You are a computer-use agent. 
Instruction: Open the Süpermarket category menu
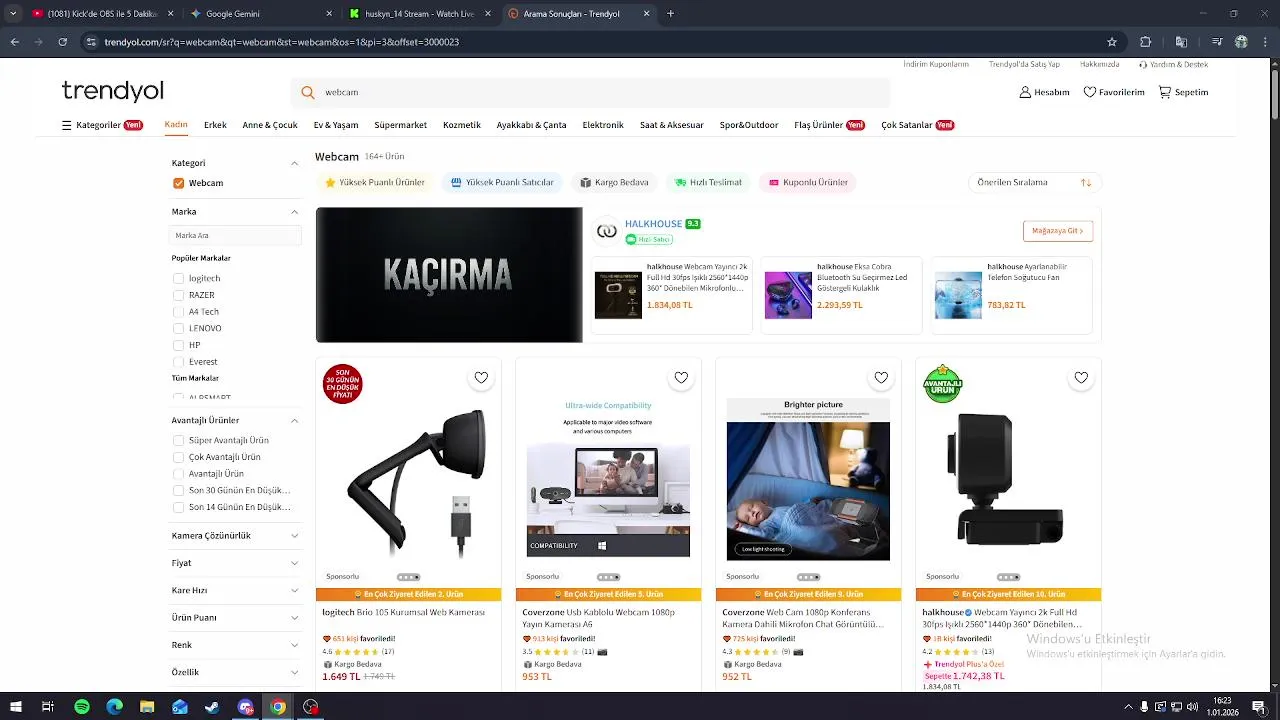point(400,125)
